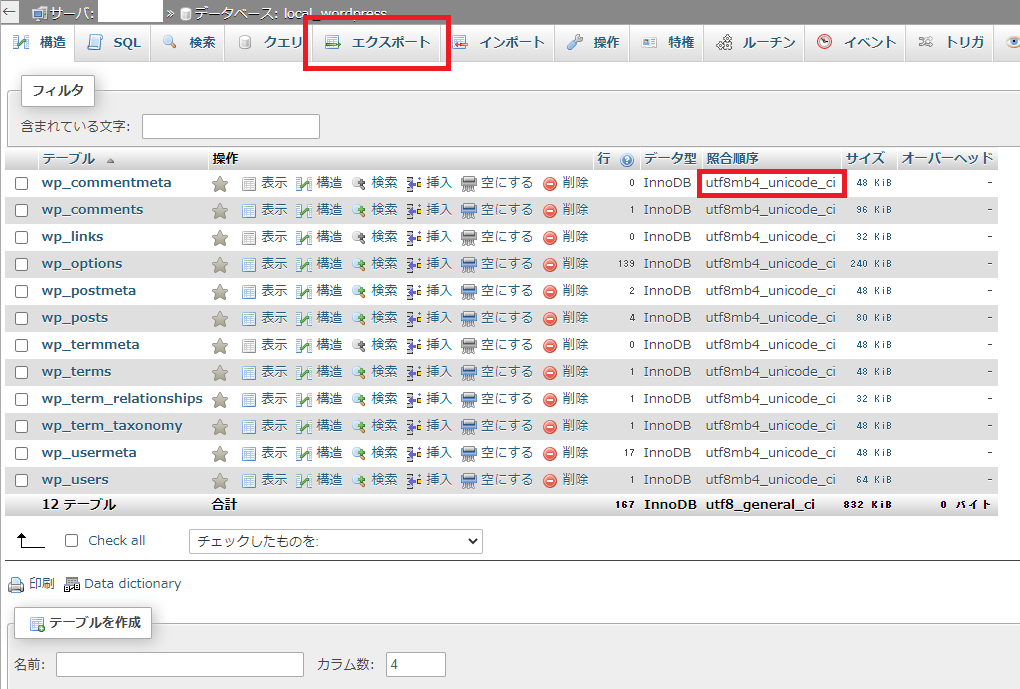The height and width of the screenshot is (689, 1020).
Task: Select the wp_usermeta table checkbox
Action: click(21, 453)
